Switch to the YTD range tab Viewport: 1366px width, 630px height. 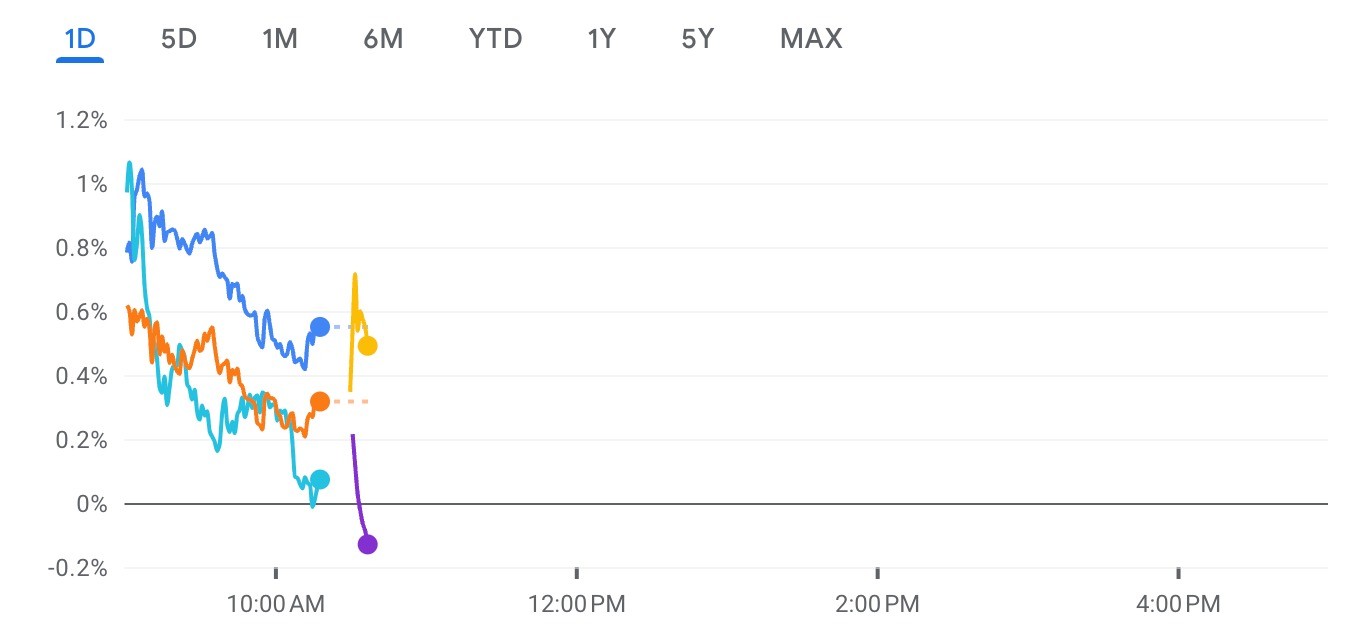496,39
